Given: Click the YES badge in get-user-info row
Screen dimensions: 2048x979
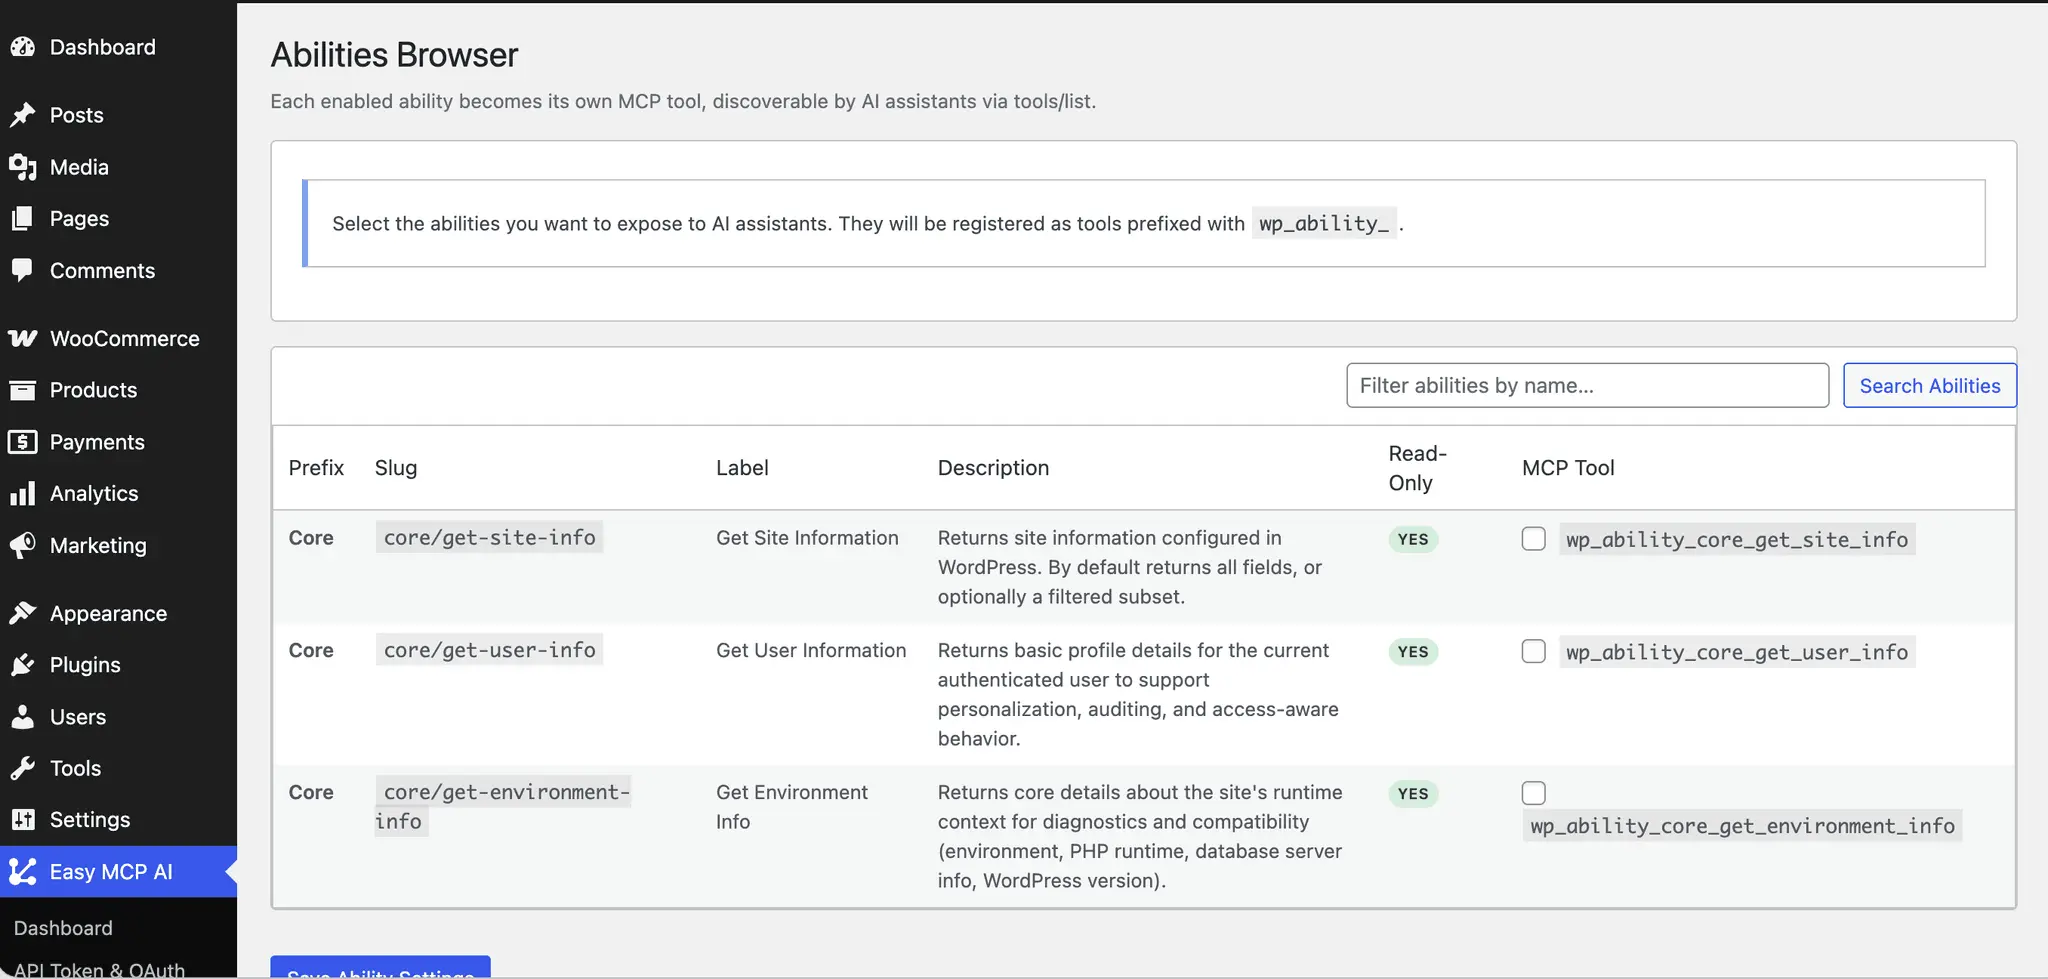Looking at the screenshot, I should [x=1413, y=651].
